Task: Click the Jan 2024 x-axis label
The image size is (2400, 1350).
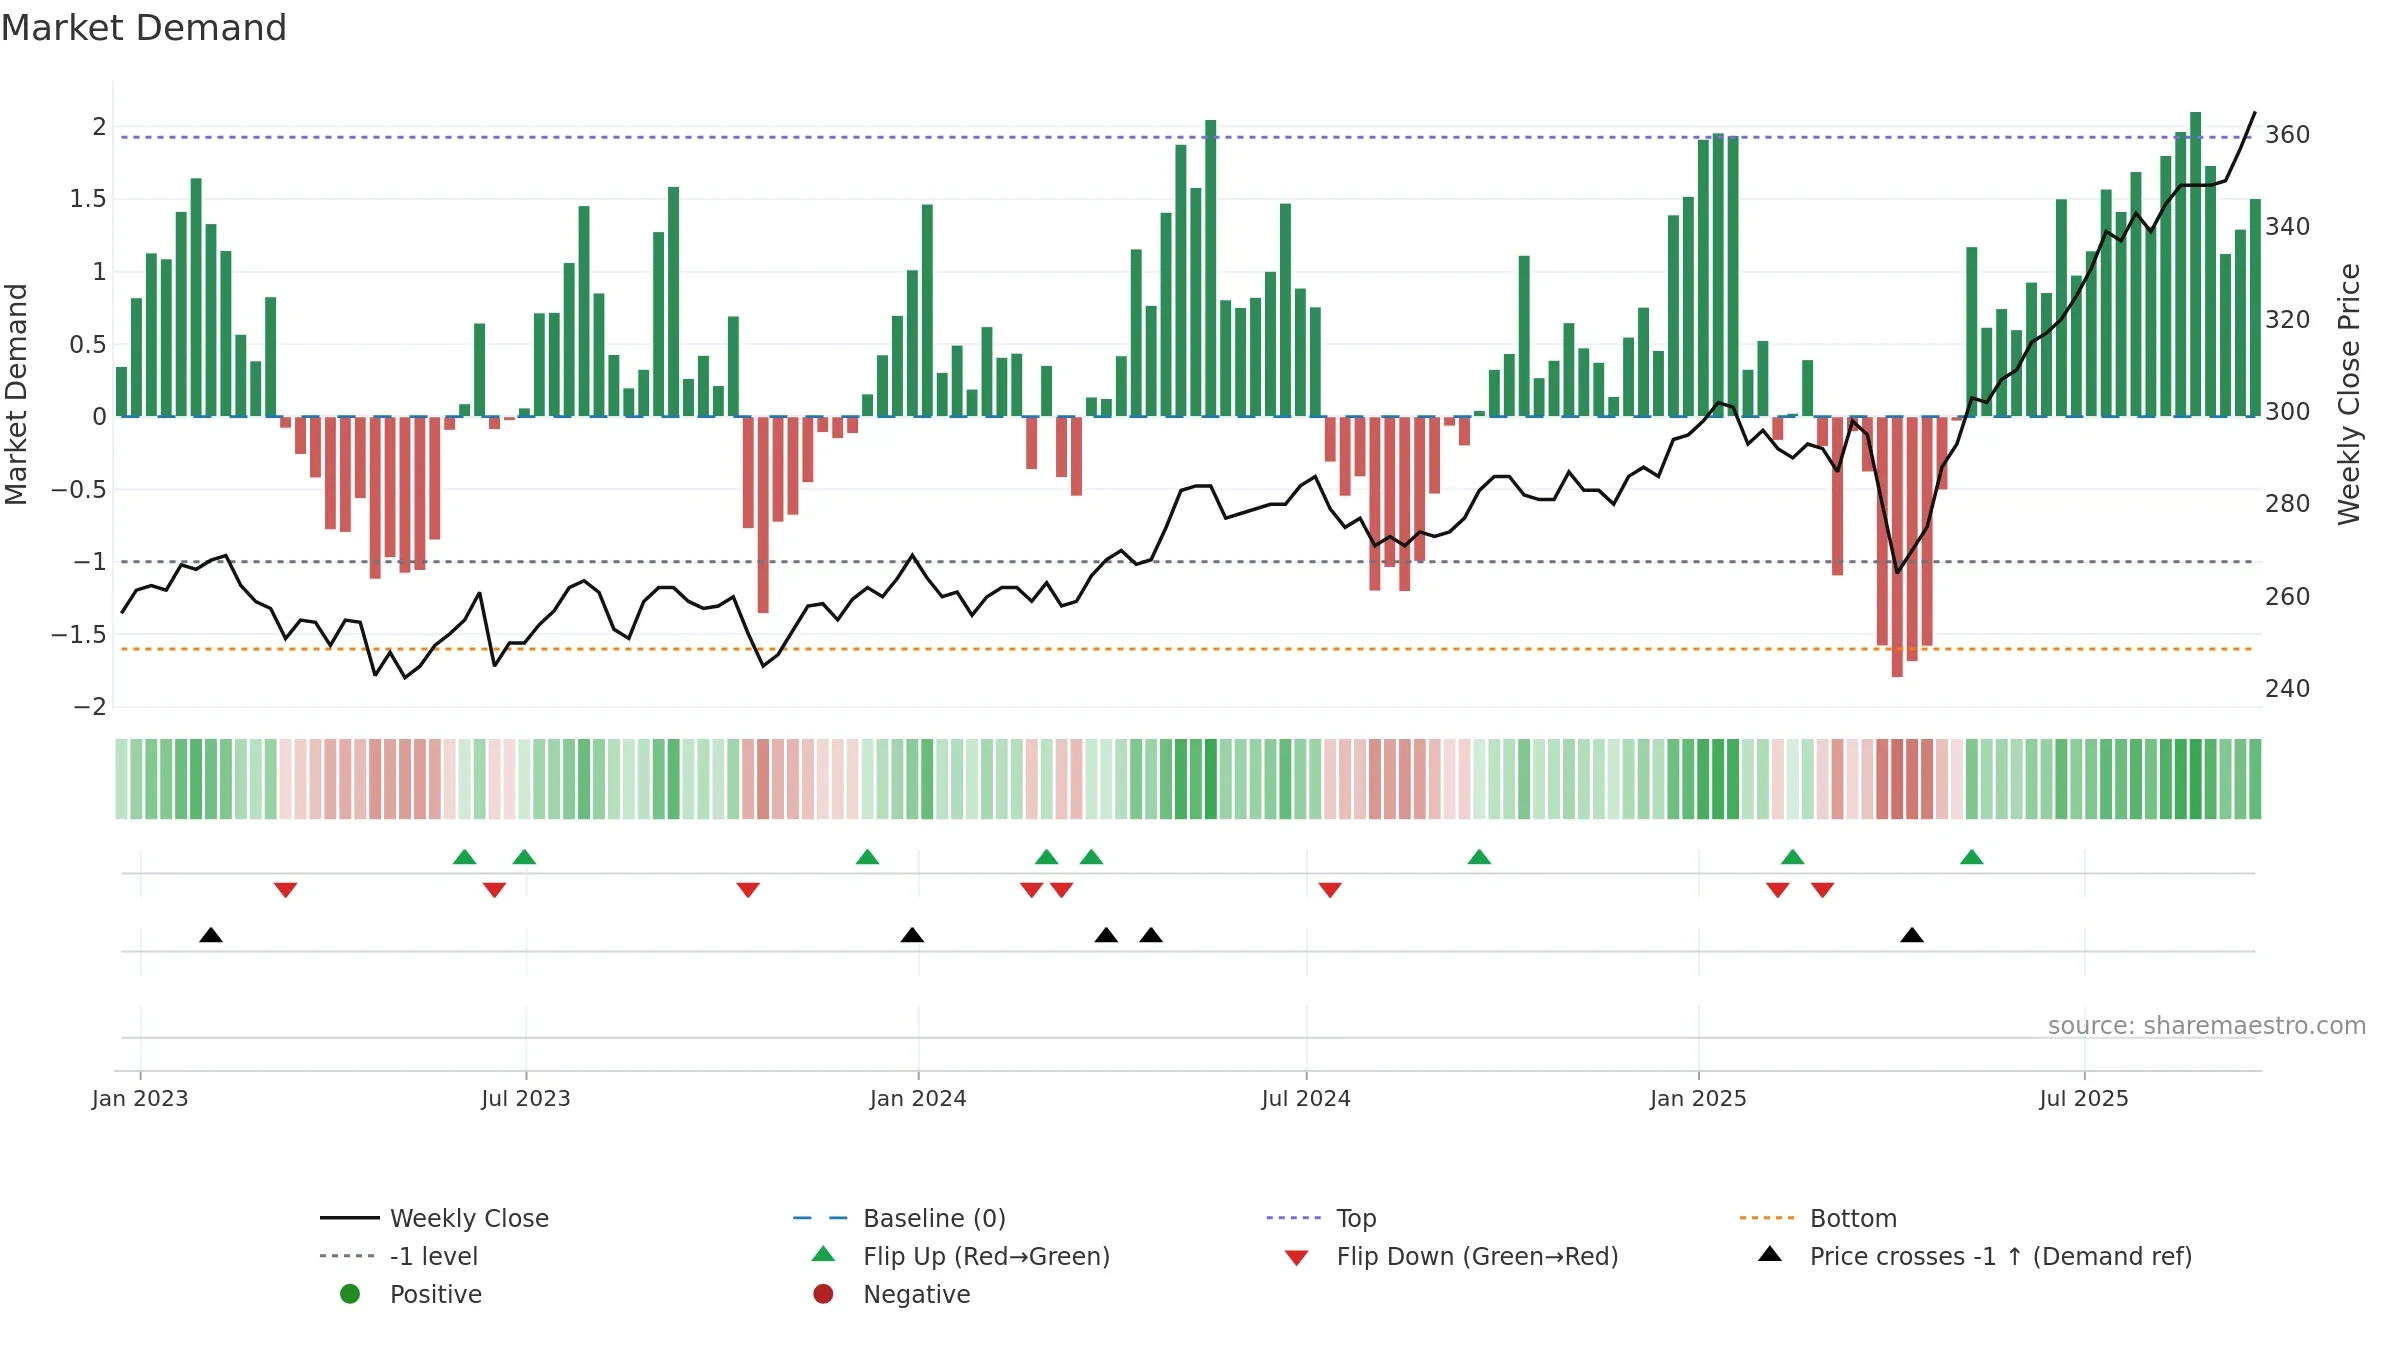Action: click(x=918, y=1098)
